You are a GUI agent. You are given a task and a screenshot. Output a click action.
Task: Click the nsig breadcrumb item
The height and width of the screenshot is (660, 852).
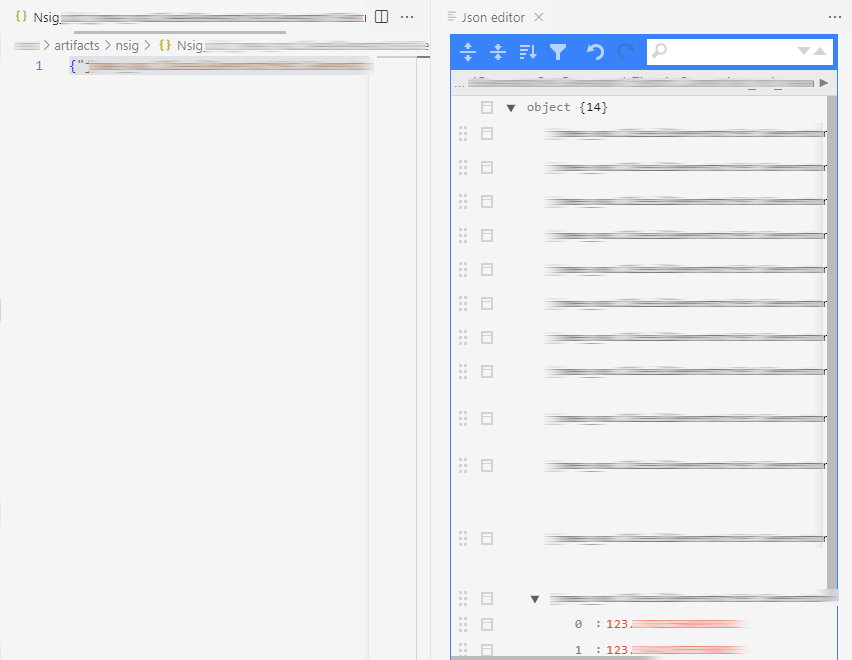click(127, 45)
